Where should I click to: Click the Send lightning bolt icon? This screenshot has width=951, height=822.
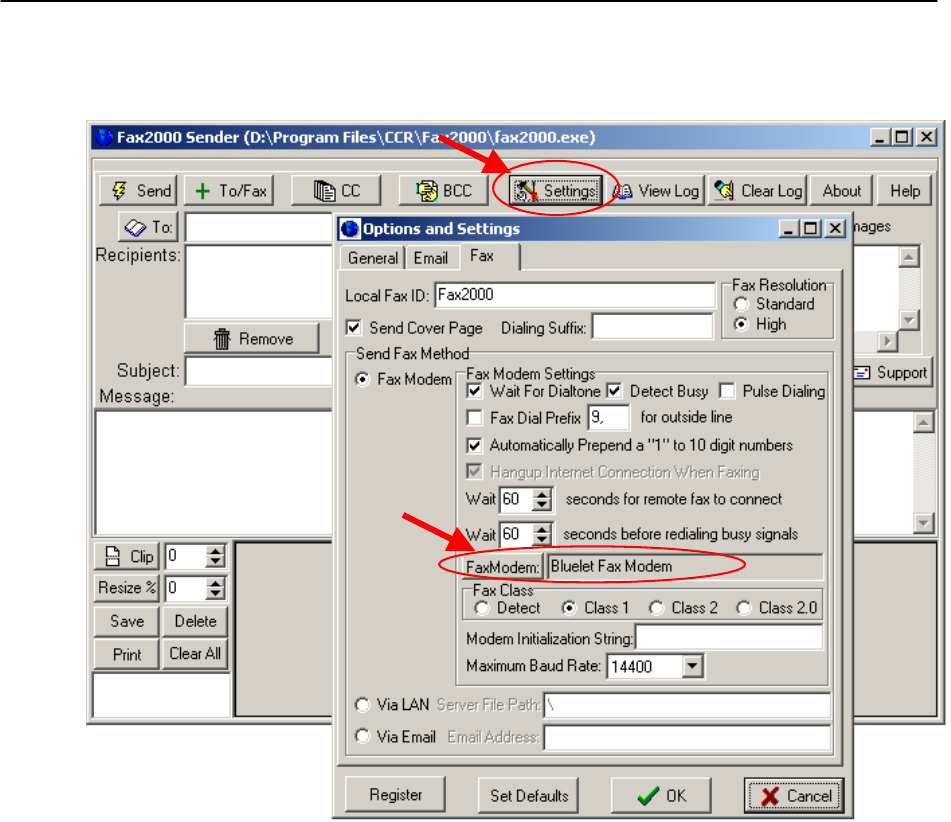click(x=119, y=191)
